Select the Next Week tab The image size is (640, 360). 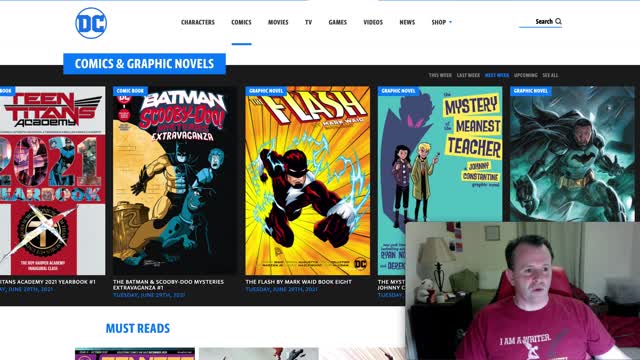[x=497, y=76]
